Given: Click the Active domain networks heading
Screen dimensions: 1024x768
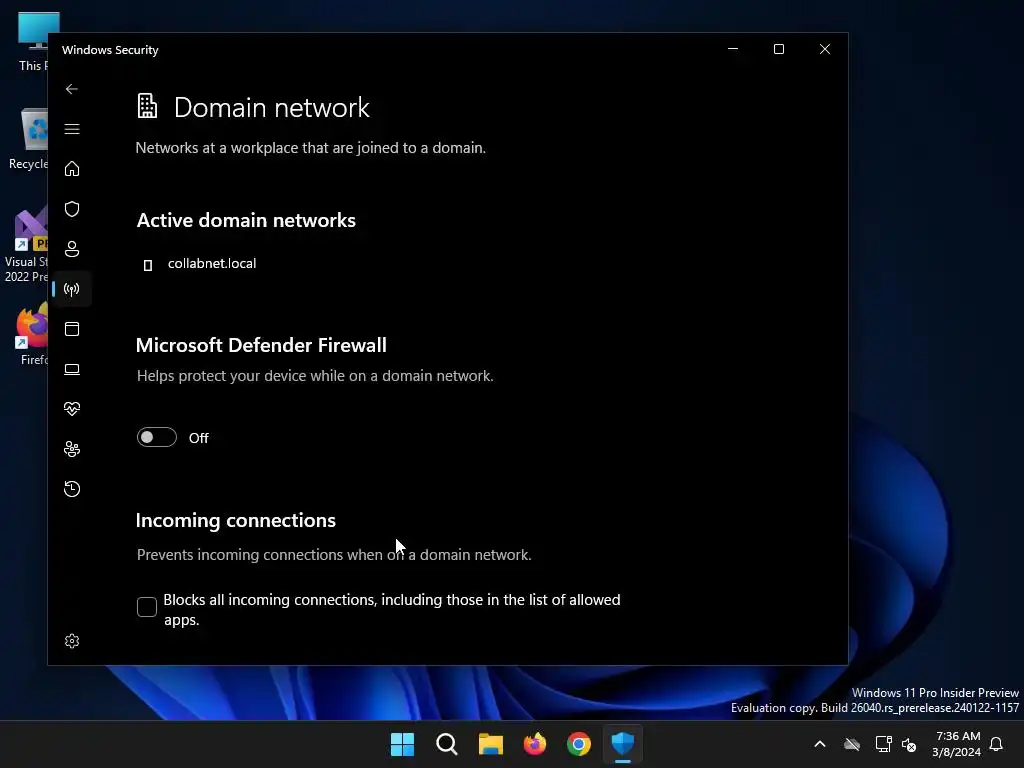Looking at the screenshot, I should click(x=246, y=221).
